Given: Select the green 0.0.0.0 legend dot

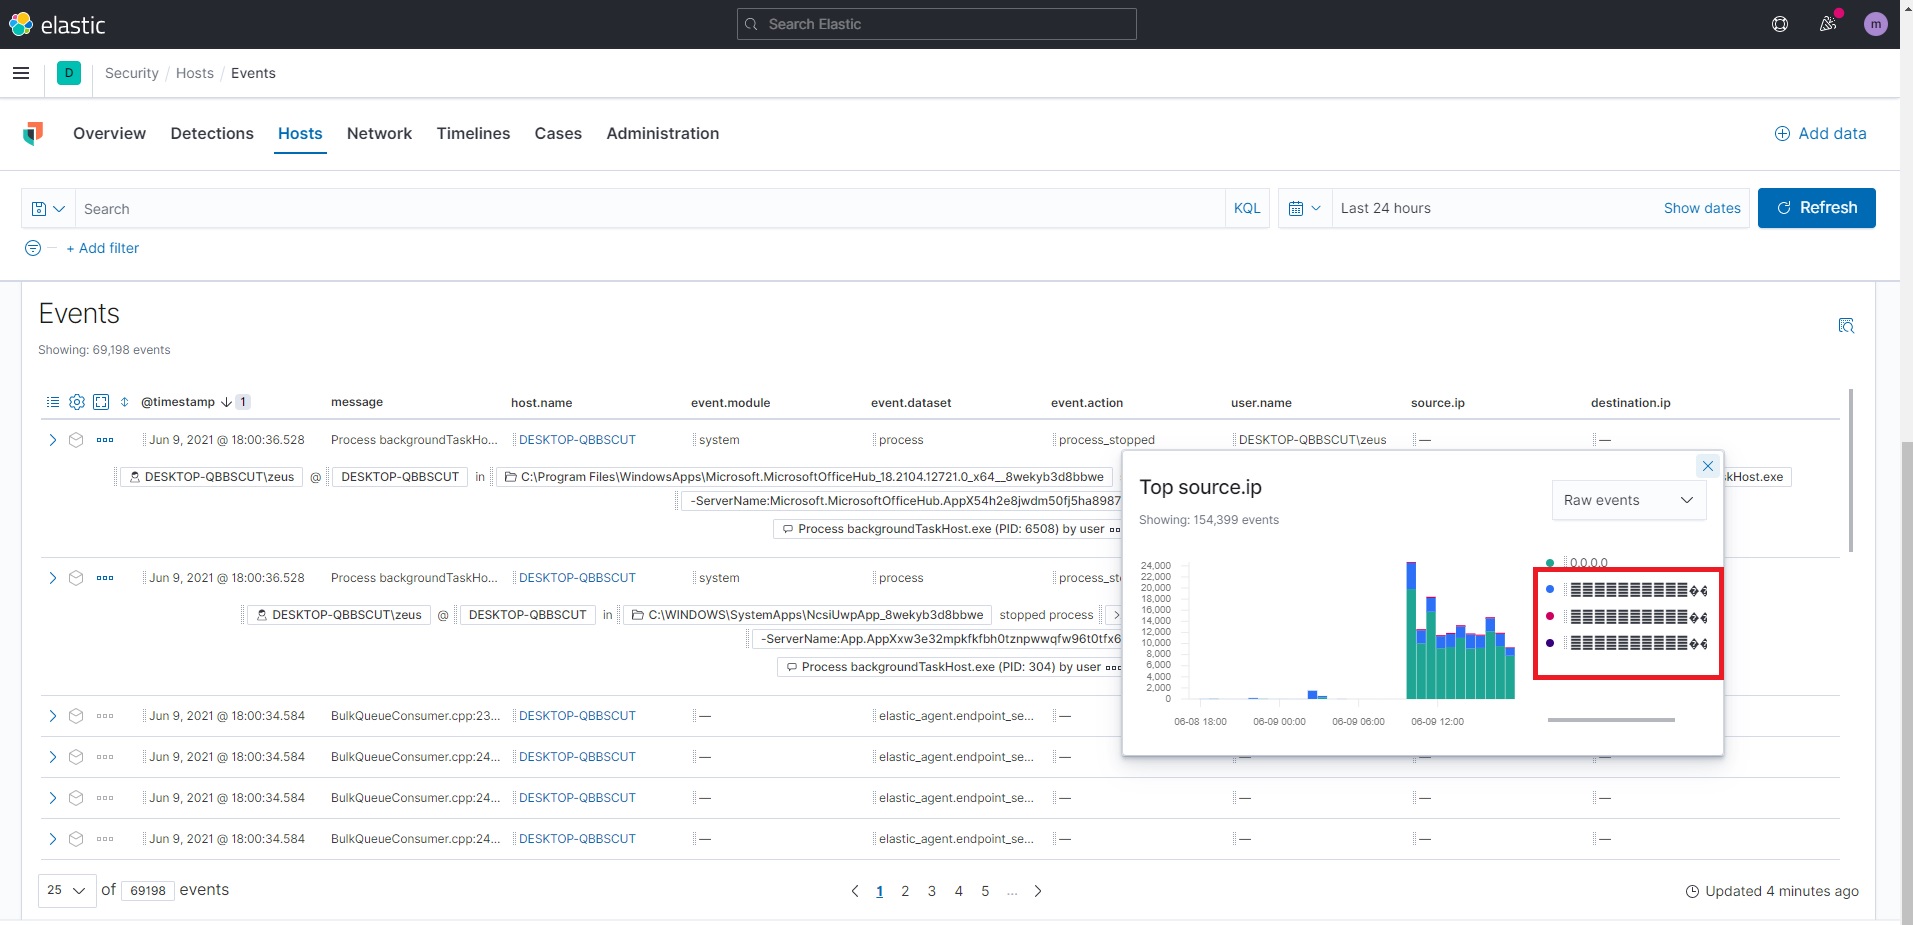Looking at the screenshot, I should click(1550, 562).
